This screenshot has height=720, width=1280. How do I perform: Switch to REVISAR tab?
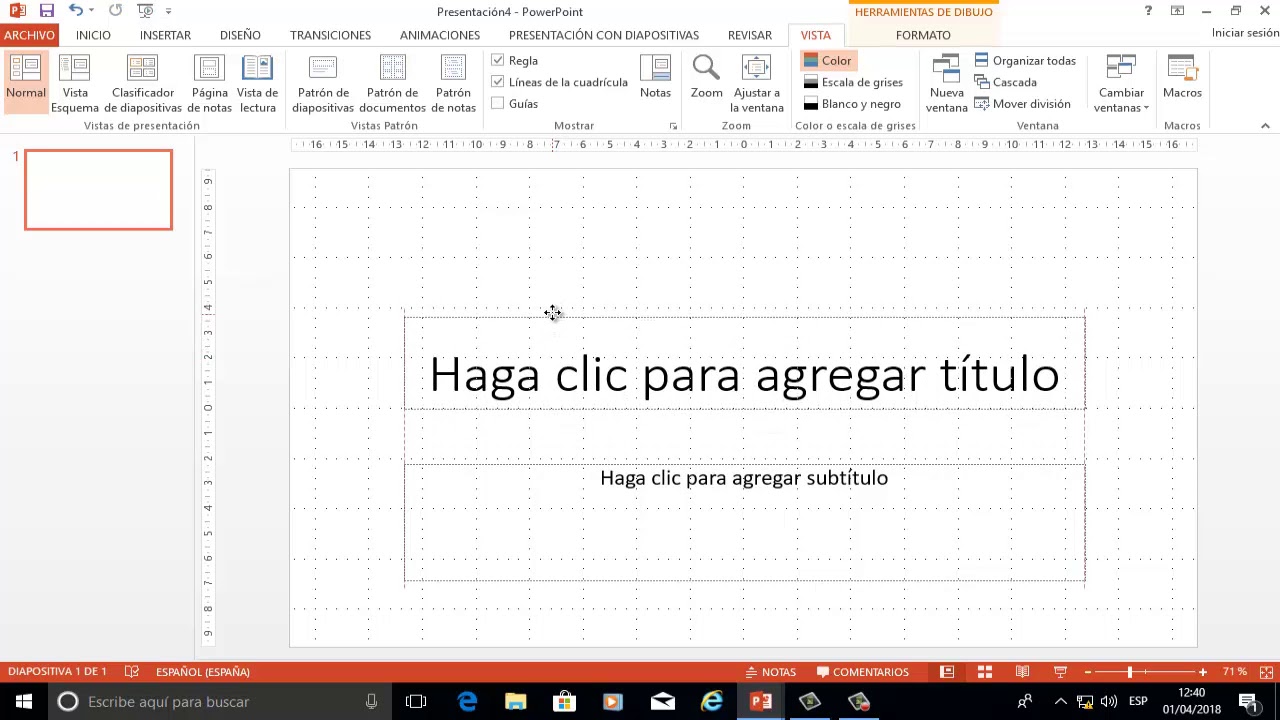[x=749, y=35]
